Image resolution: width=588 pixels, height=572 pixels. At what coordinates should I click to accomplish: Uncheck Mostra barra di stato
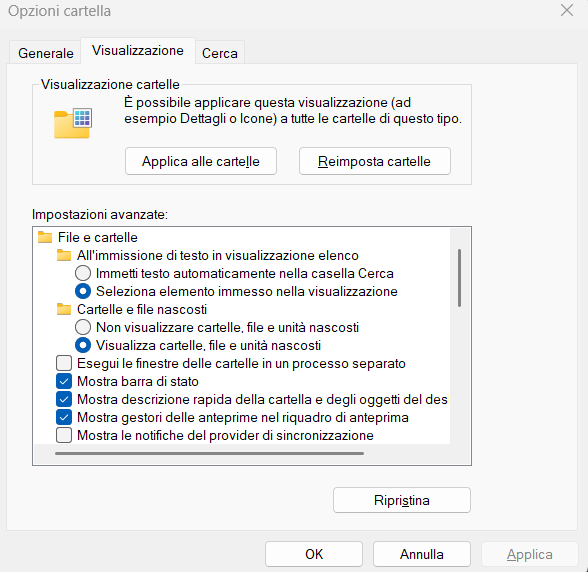(64, 381)
